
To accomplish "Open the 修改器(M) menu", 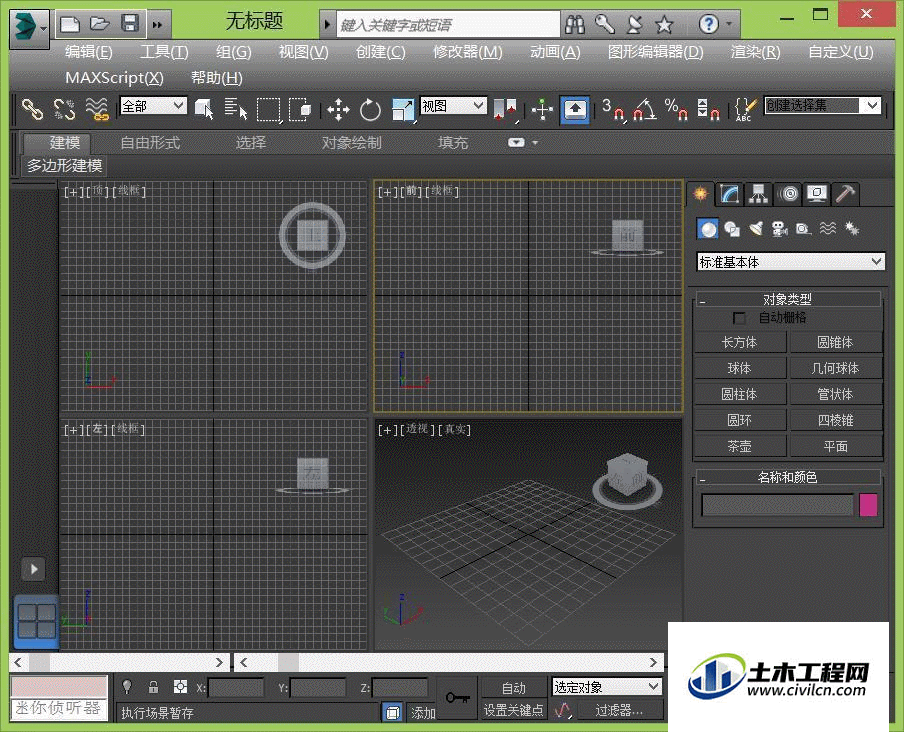I will click(x=468, y=52).
